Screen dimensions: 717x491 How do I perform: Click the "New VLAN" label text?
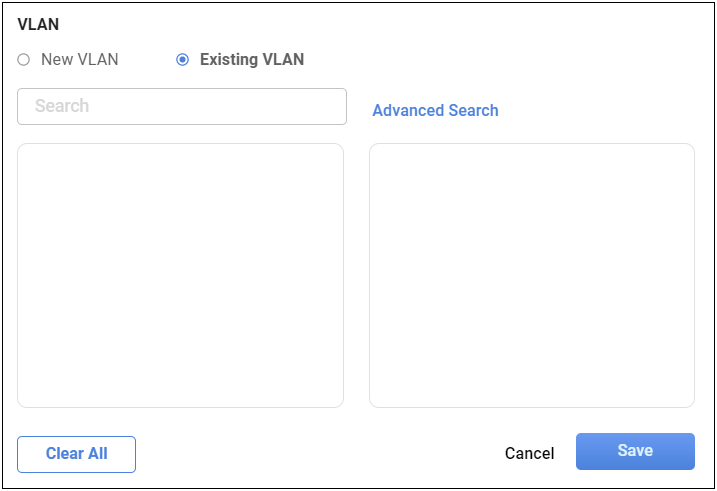click(x=79, y=60)
